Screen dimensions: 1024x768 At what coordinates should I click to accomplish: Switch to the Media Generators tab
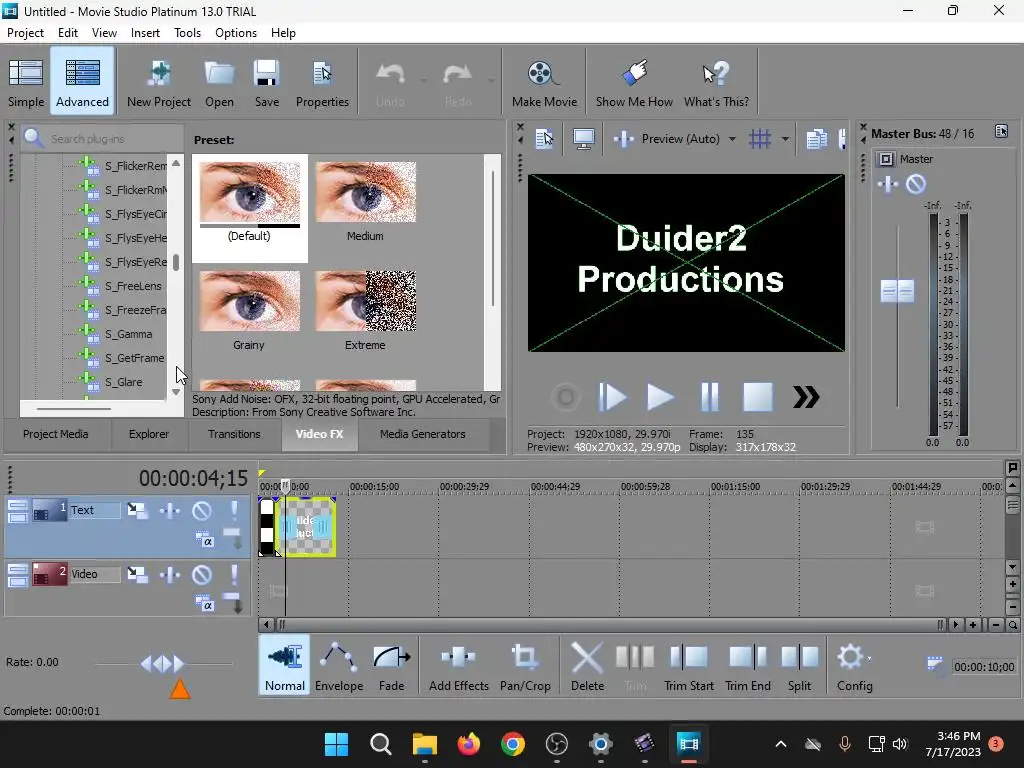tap(423, 434)
